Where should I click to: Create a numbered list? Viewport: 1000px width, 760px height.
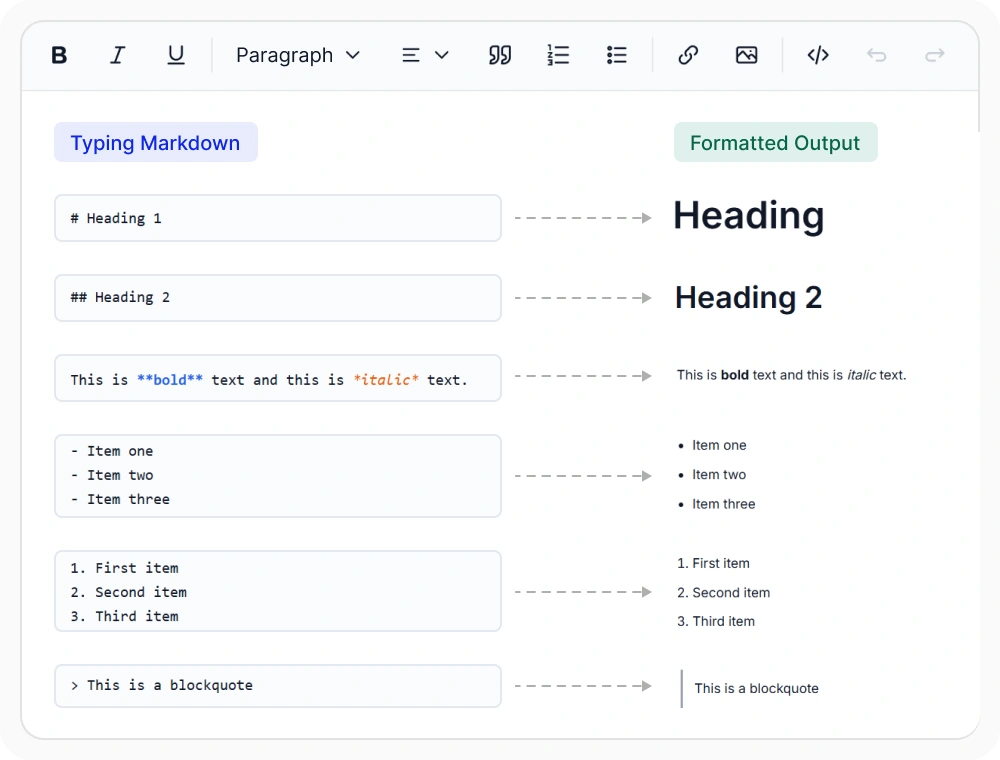point(558,55)
